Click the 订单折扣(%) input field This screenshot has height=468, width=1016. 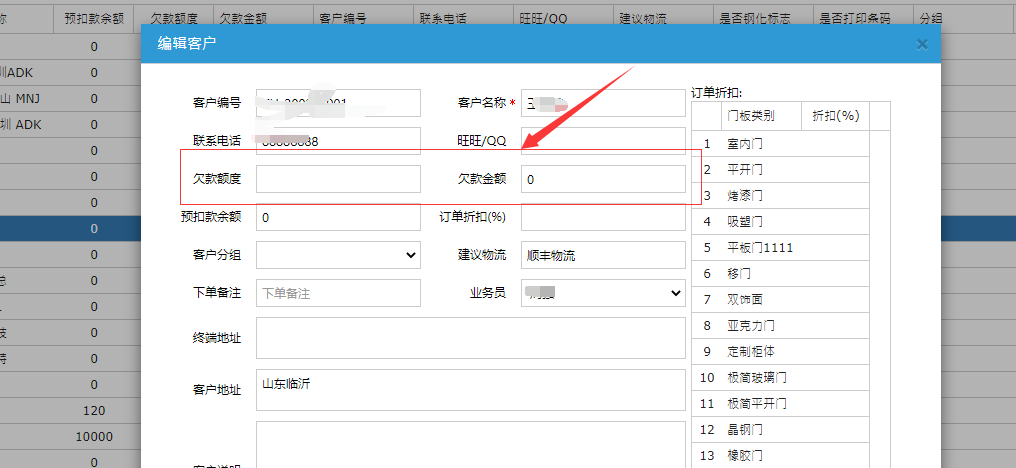click(603, 217)
